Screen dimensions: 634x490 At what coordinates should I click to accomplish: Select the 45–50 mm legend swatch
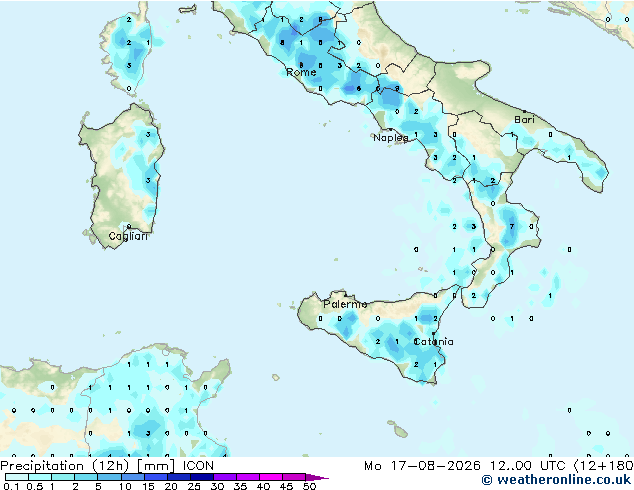[x=294, y=477]
